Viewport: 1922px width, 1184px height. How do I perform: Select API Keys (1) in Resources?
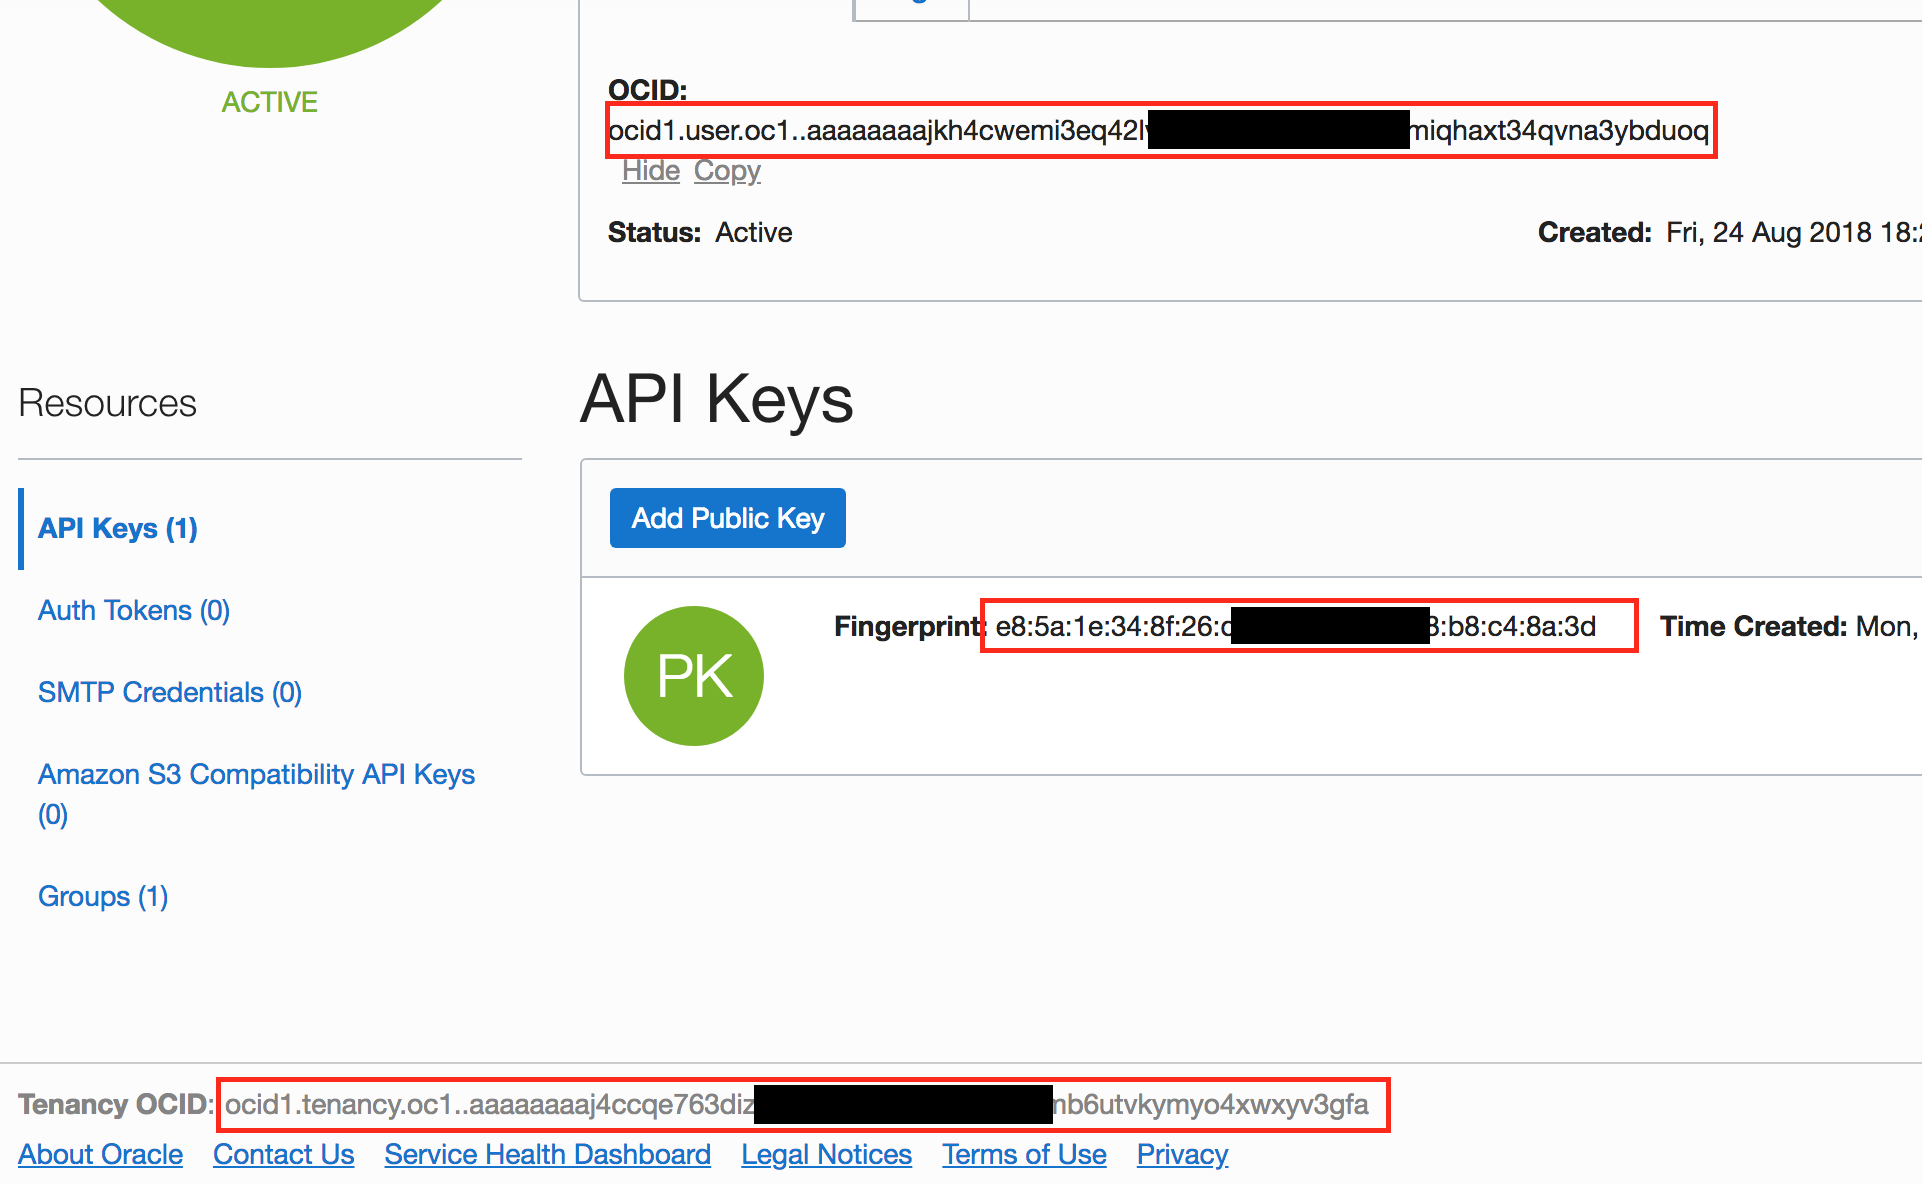click(x=118, y=528)
